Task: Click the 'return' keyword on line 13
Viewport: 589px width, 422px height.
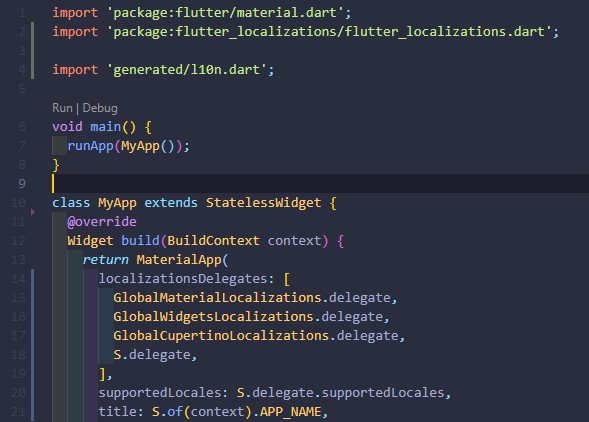Action: 106,260
